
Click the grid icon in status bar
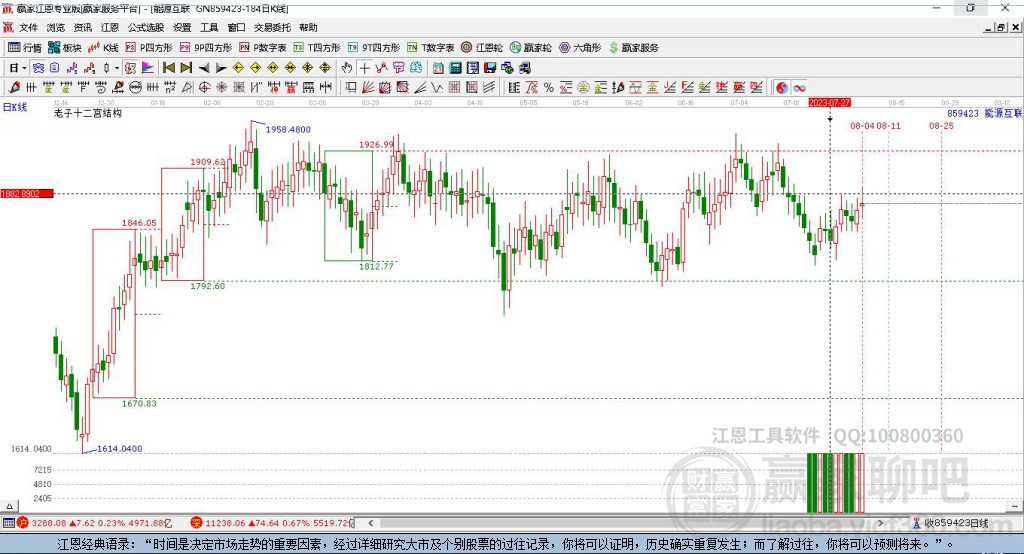click(8, 523)
